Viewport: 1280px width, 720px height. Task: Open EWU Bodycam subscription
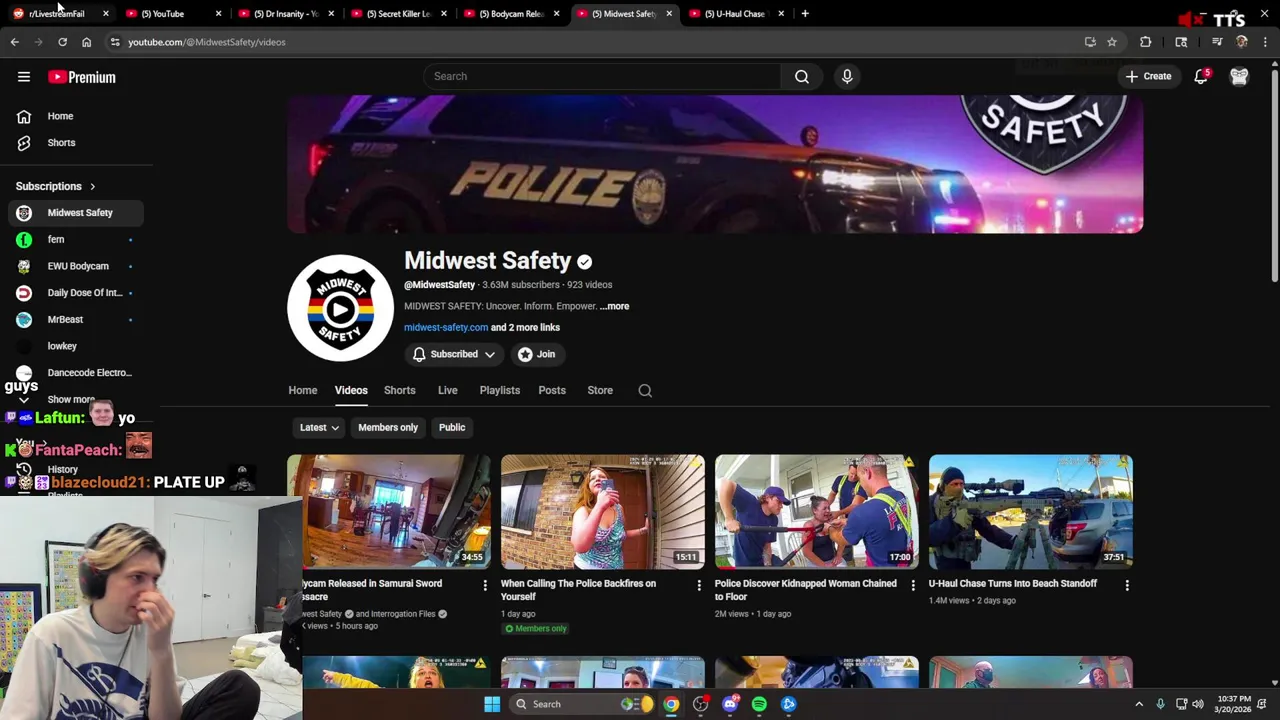pyautogui.click(x=76, y=266)
